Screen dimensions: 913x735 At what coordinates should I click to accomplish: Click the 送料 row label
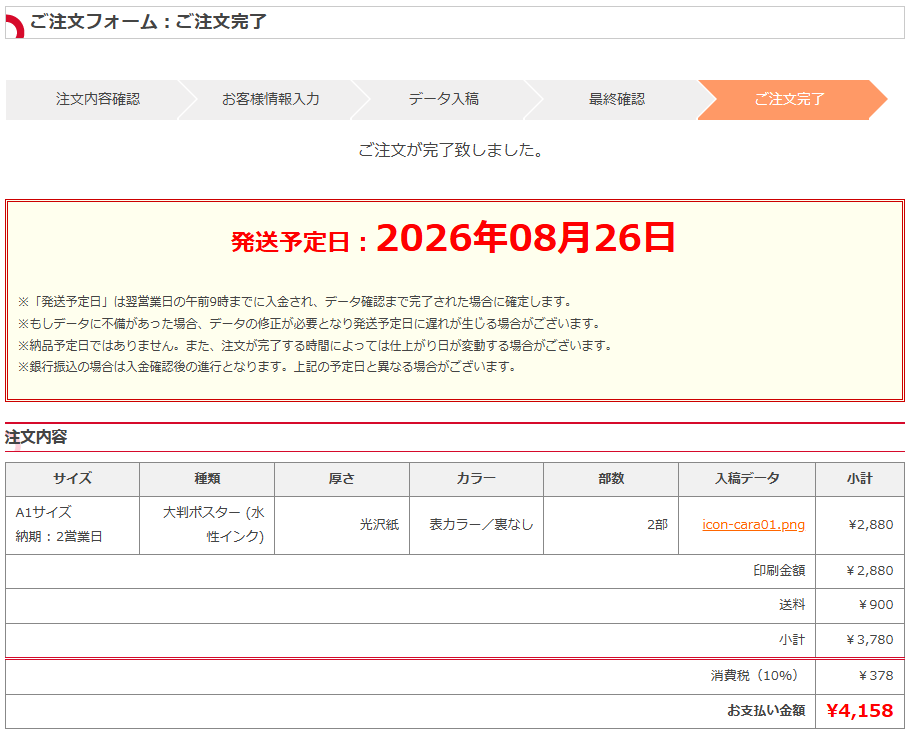pos(792,605)
